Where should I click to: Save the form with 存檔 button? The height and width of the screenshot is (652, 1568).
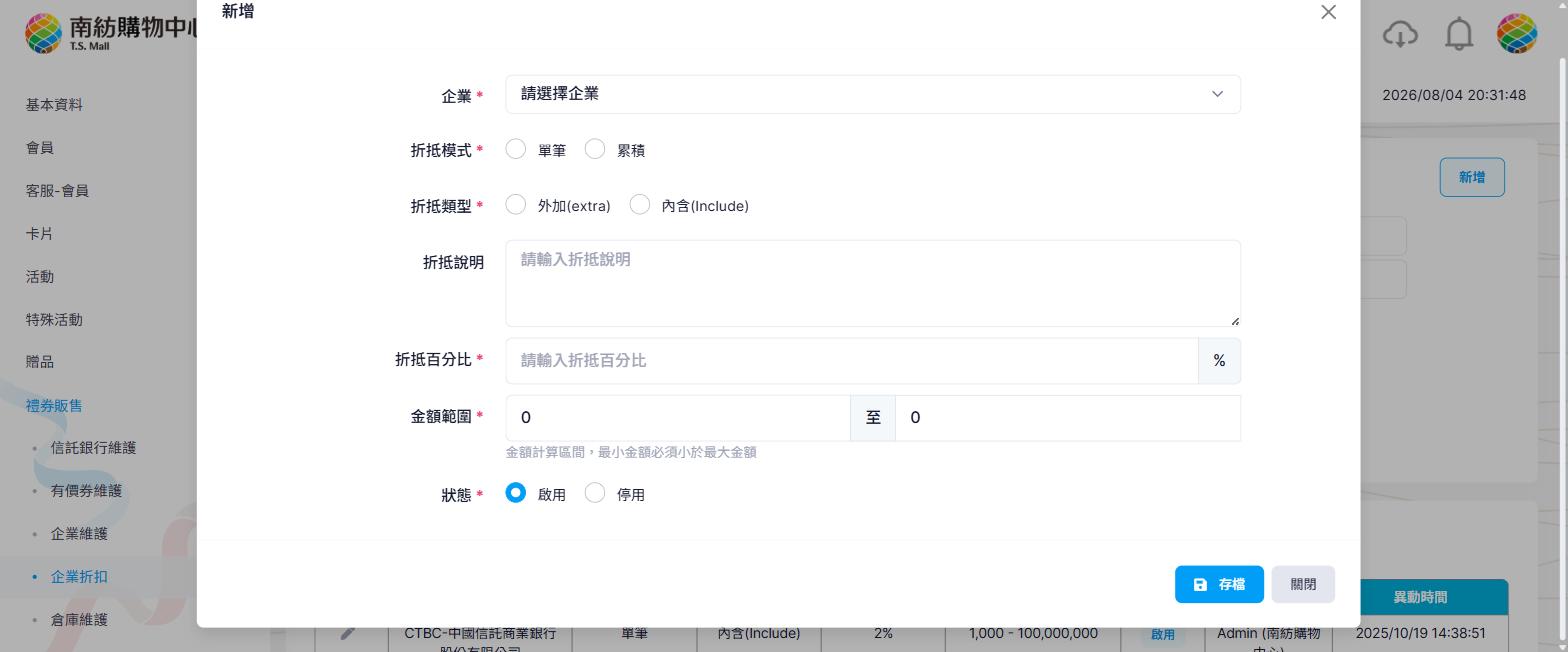pos(1219,584)
